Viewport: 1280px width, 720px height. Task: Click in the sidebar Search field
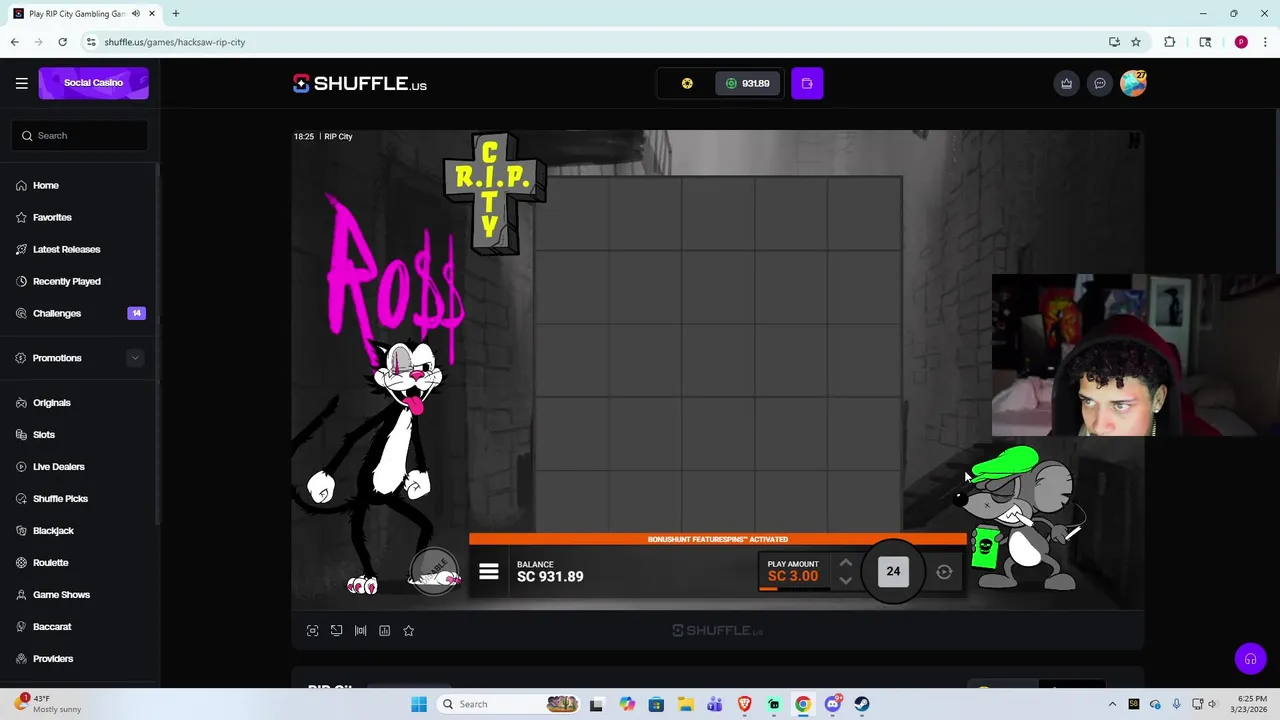80,135
